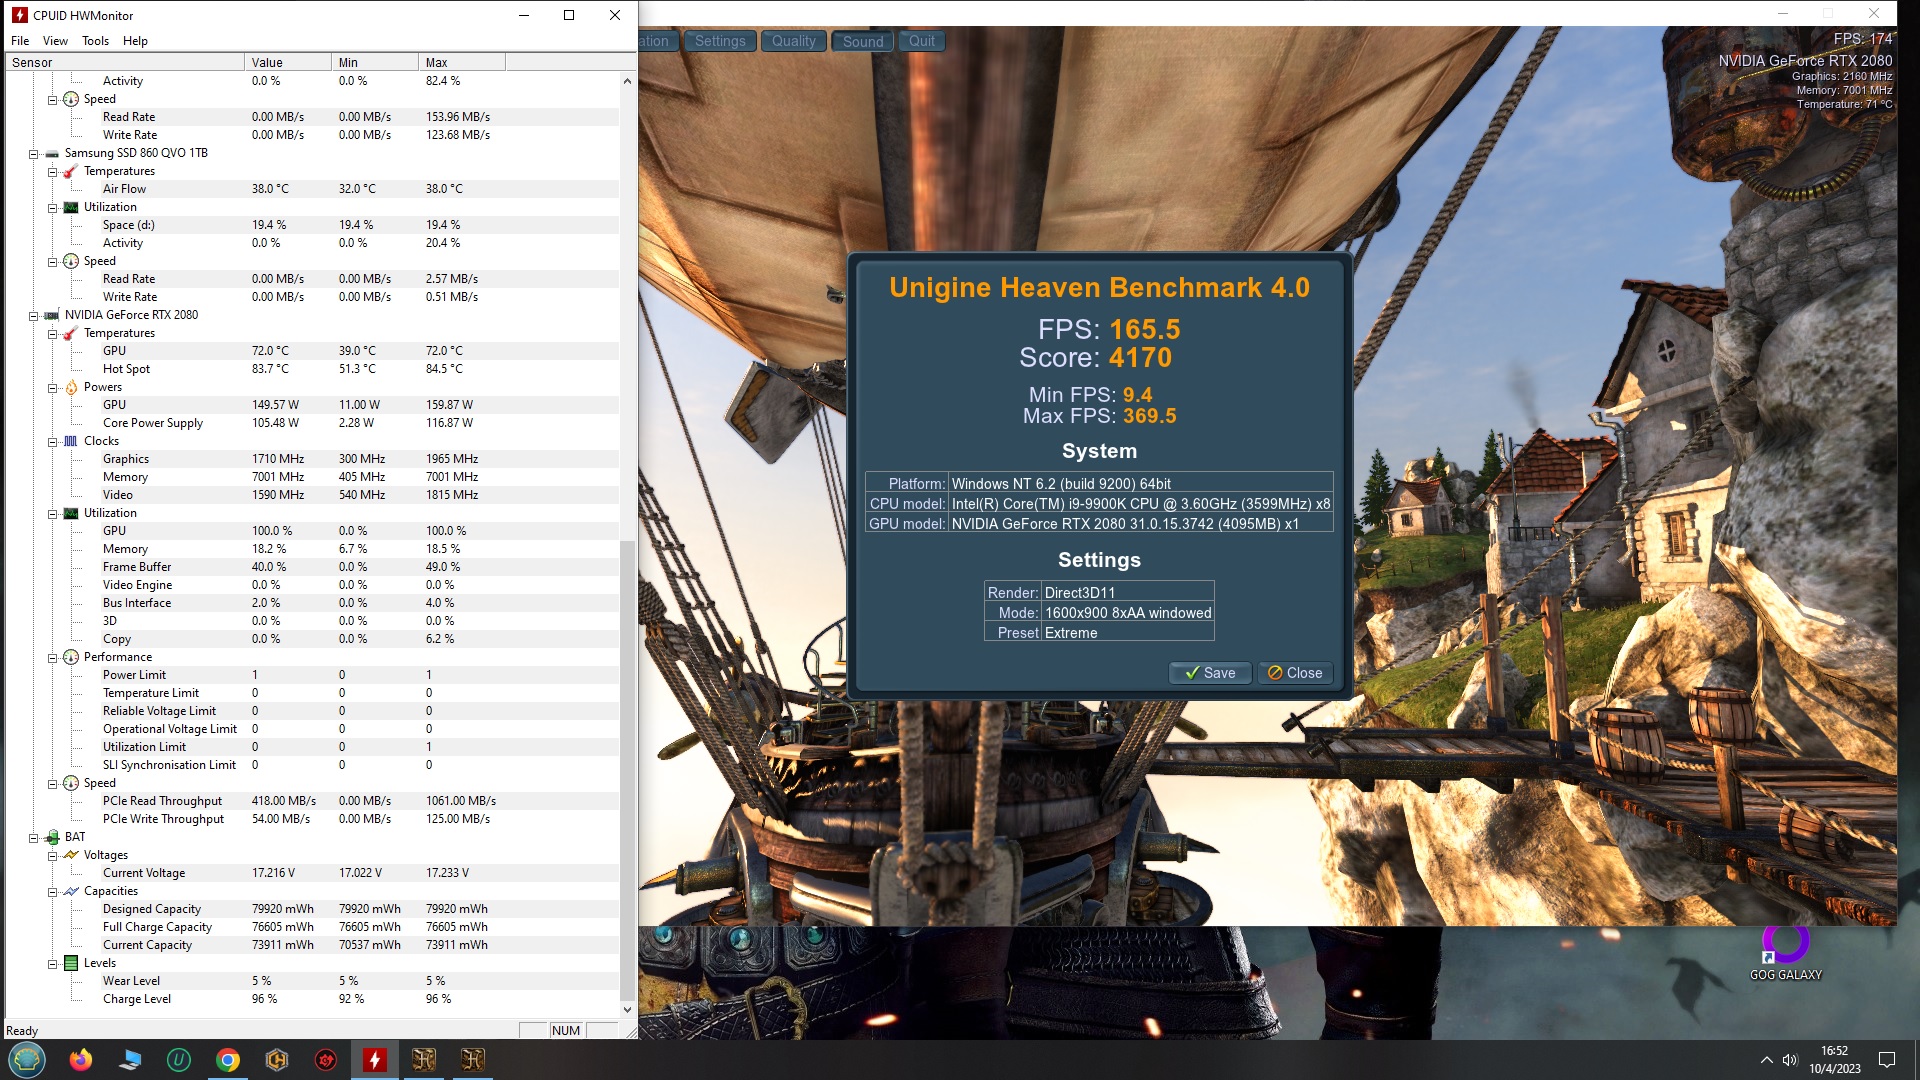Viewport: 1920px width, 1080px height.
Task: Switch to first Heaven benchmark taskbar icon
Action: [x=424, y=1059]
